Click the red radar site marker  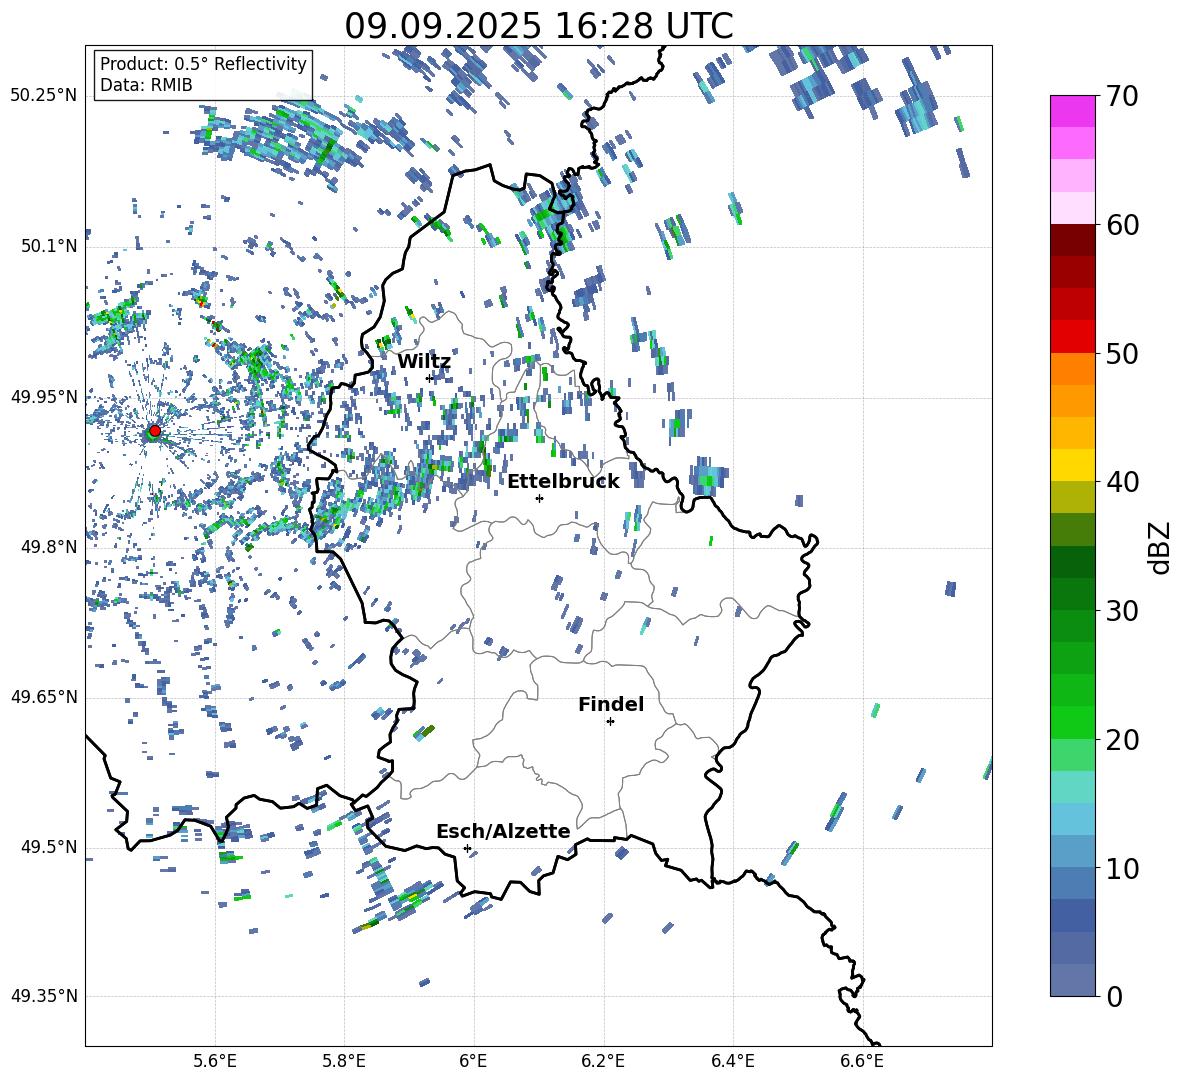[x=155, y=431]
